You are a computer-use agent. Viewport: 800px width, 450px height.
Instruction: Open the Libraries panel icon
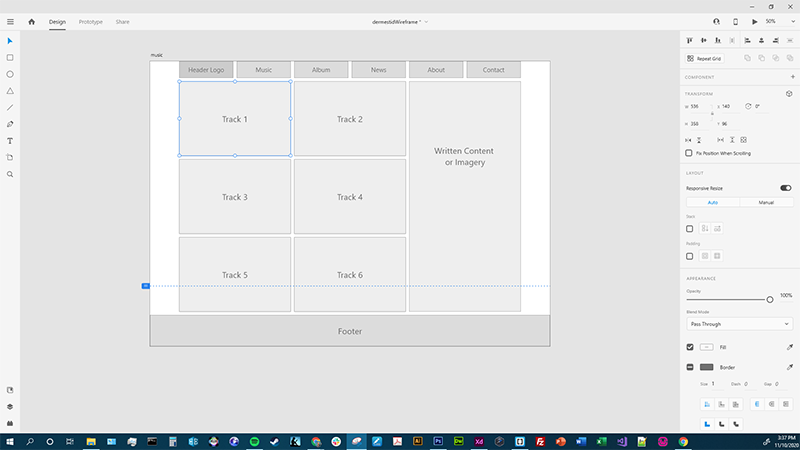[10, 390]
